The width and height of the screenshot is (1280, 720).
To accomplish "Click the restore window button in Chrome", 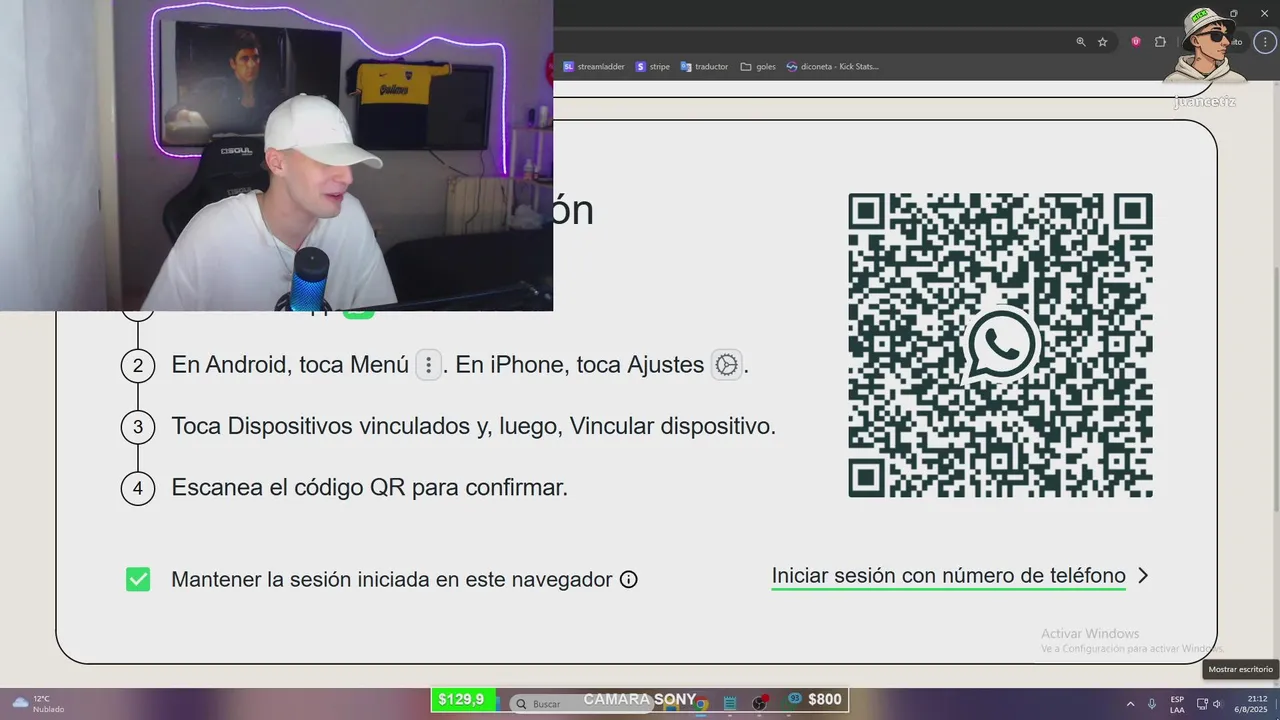I will point(1233,13).
